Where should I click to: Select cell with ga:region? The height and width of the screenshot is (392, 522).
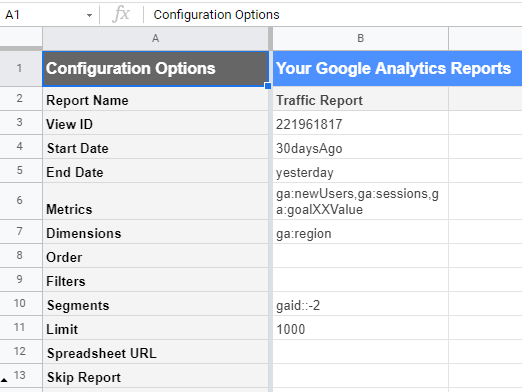(360, 232)
